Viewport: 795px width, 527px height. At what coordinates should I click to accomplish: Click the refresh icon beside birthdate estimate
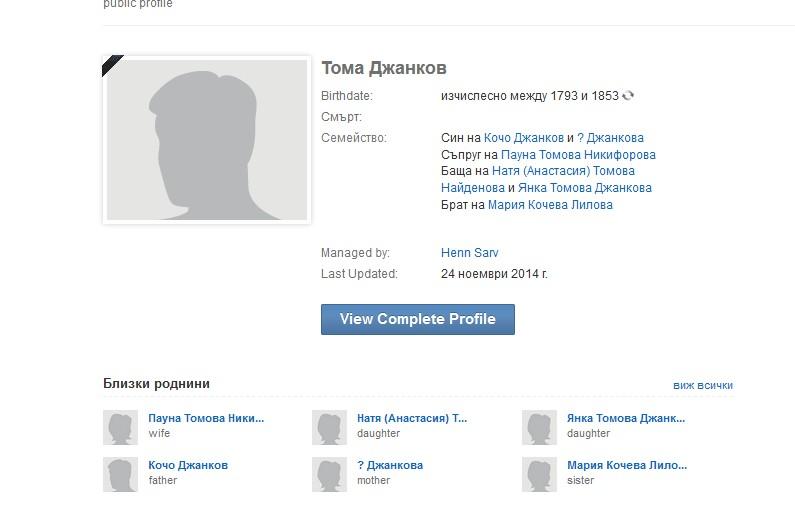tap(628, 96)
